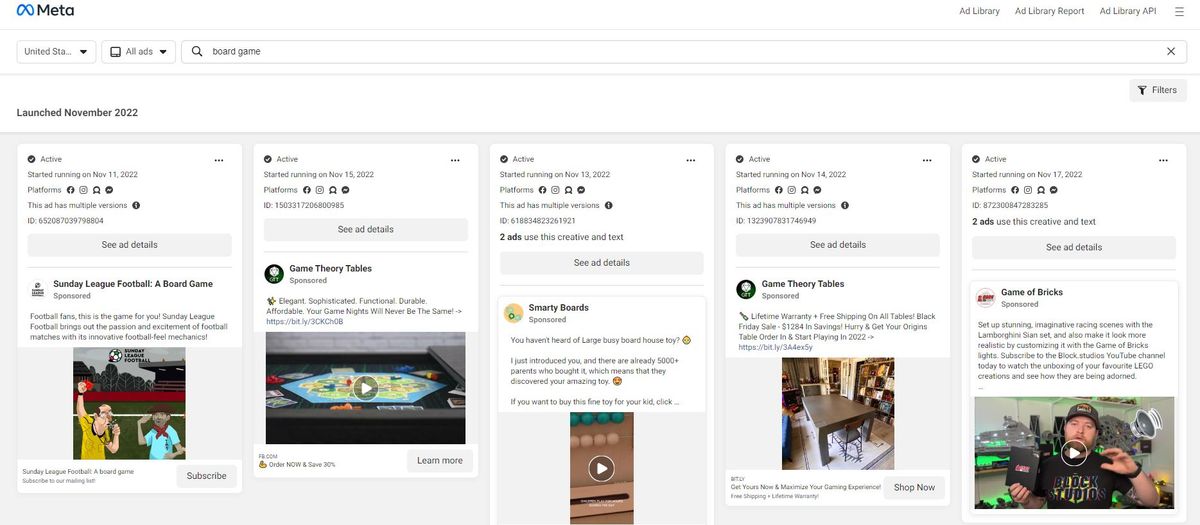Follow the bit.ly/3CKCh0B link

tap(304, 322)
